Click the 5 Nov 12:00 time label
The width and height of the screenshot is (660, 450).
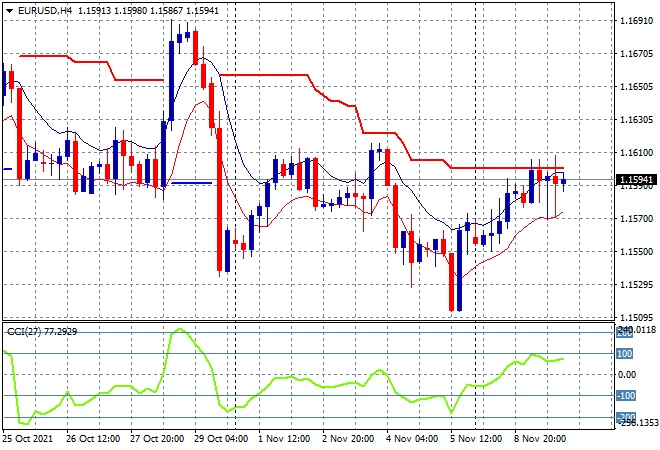(x=476, y=439)
